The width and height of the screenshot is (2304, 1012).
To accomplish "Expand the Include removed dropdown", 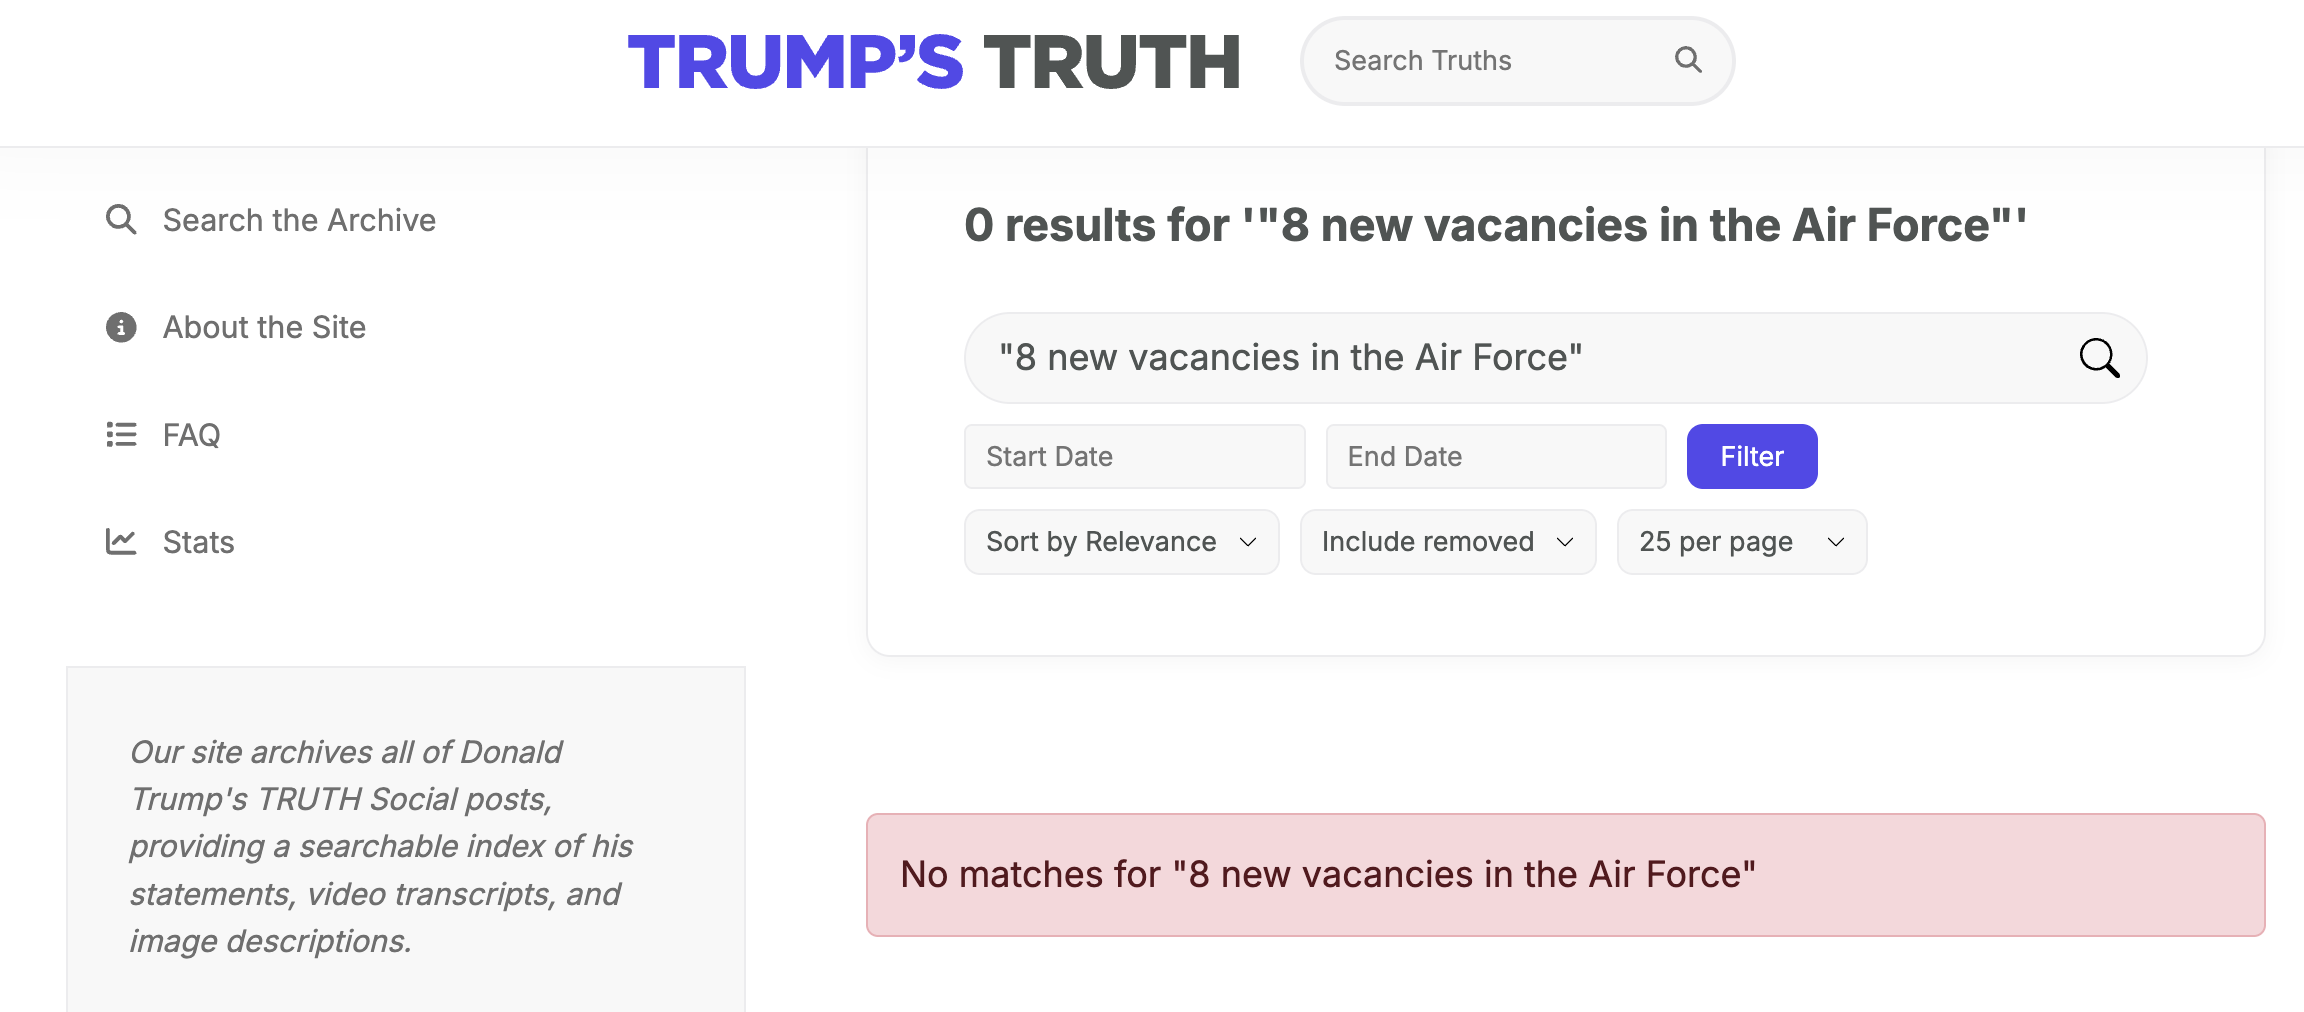I will (x=1447, y=542).
